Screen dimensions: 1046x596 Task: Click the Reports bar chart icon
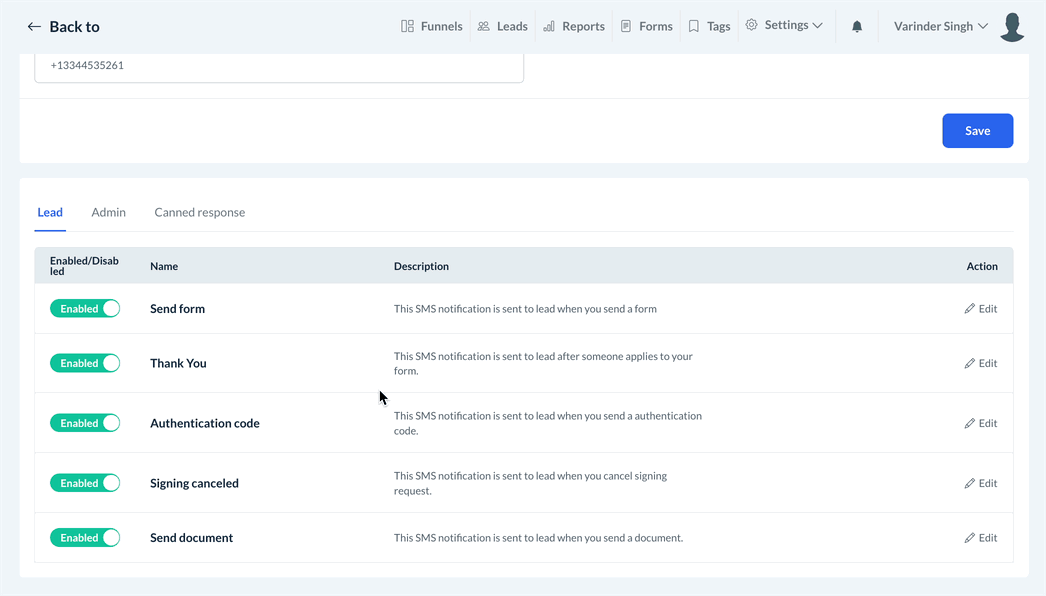click(549, 26)
